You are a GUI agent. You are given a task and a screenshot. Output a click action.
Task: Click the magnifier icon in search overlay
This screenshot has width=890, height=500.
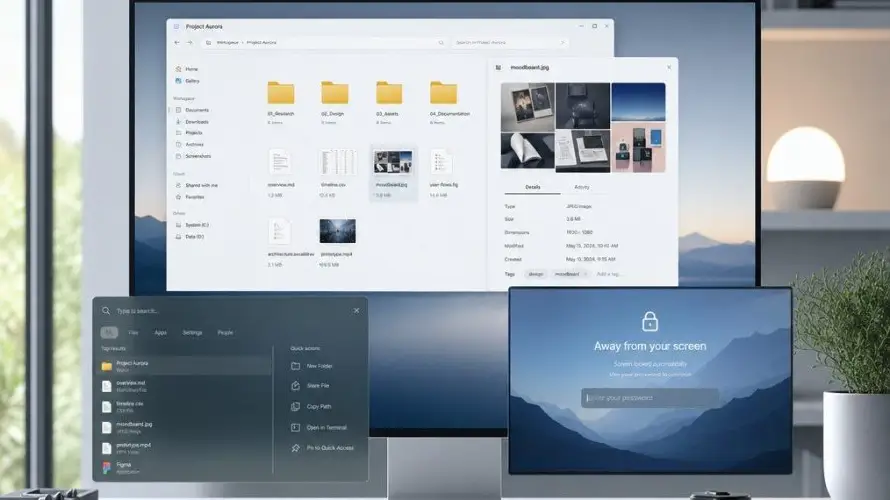pos(106,311)
